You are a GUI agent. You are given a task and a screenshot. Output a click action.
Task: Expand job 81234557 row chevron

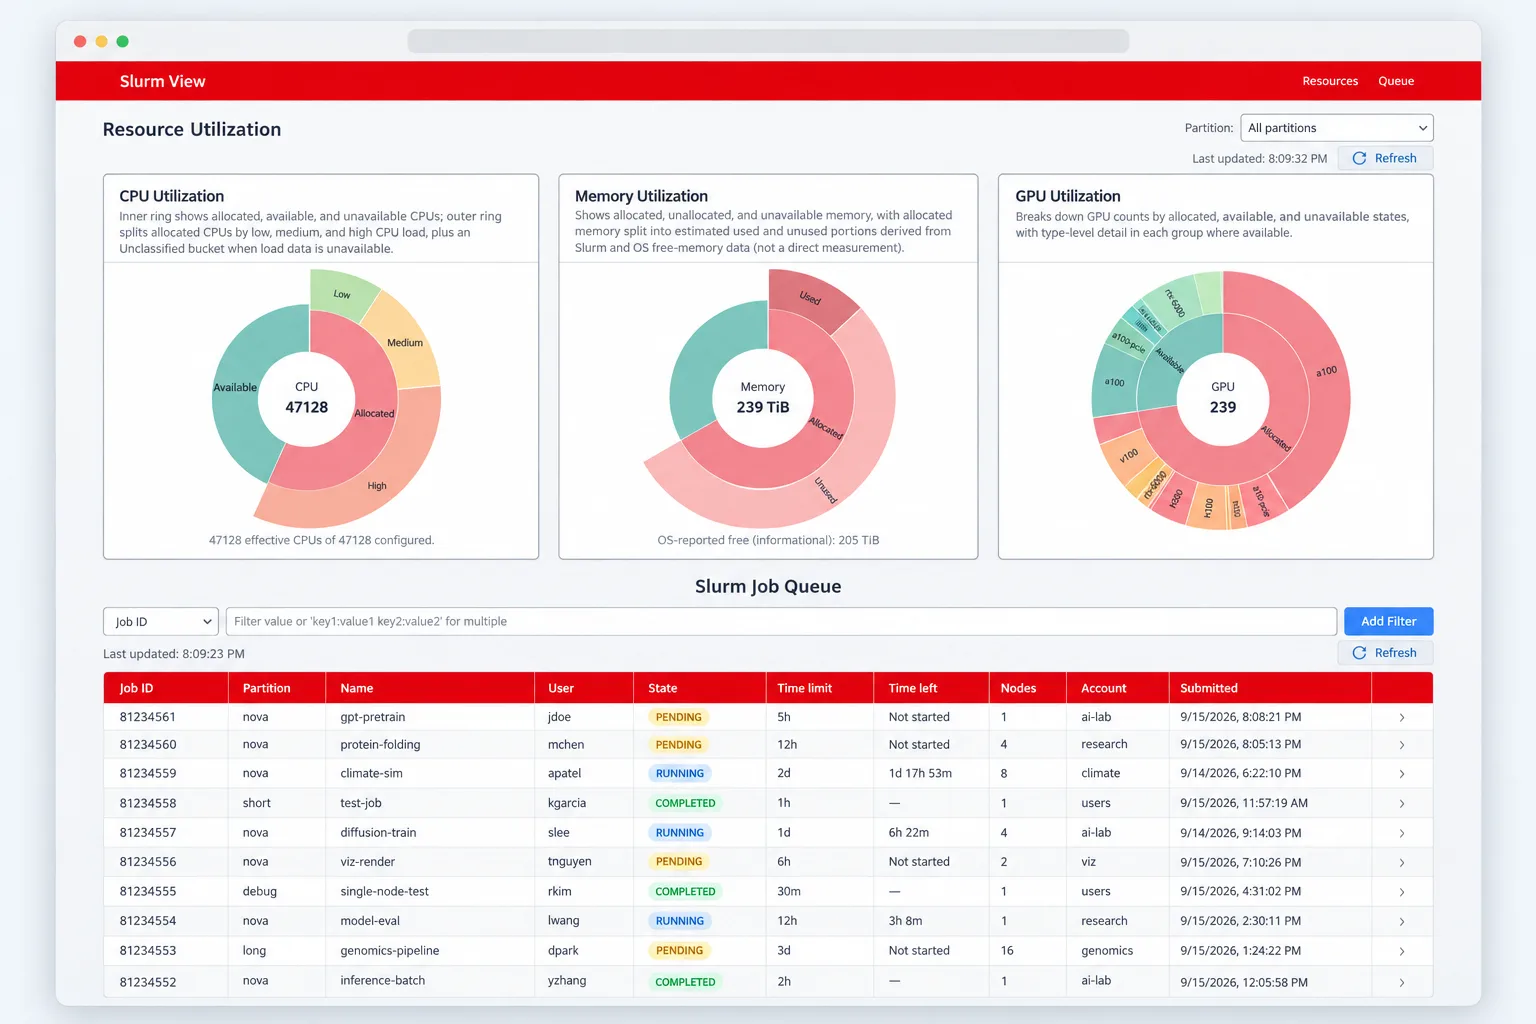pyautogui.click(x=1401, y=833)
